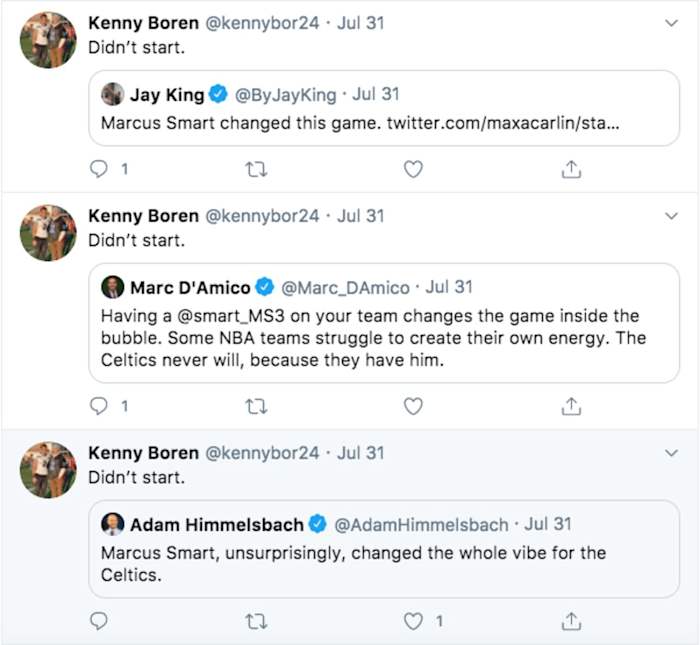The image size is (700, 645).
Task: Share the tweet quoting Adam Himmelsbach
Action: 571,621
